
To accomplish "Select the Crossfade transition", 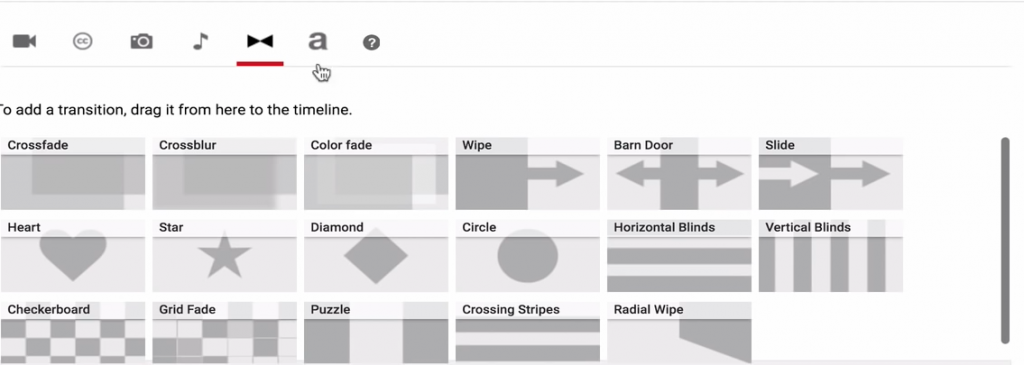I will pyautogui.click(x=72, y=174).
